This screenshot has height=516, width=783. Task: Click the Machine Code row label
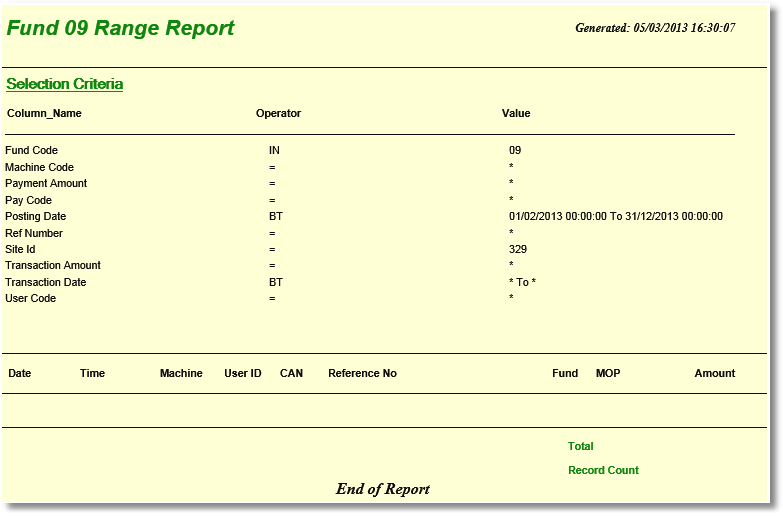pyautogui.click(x=39, y=167)
